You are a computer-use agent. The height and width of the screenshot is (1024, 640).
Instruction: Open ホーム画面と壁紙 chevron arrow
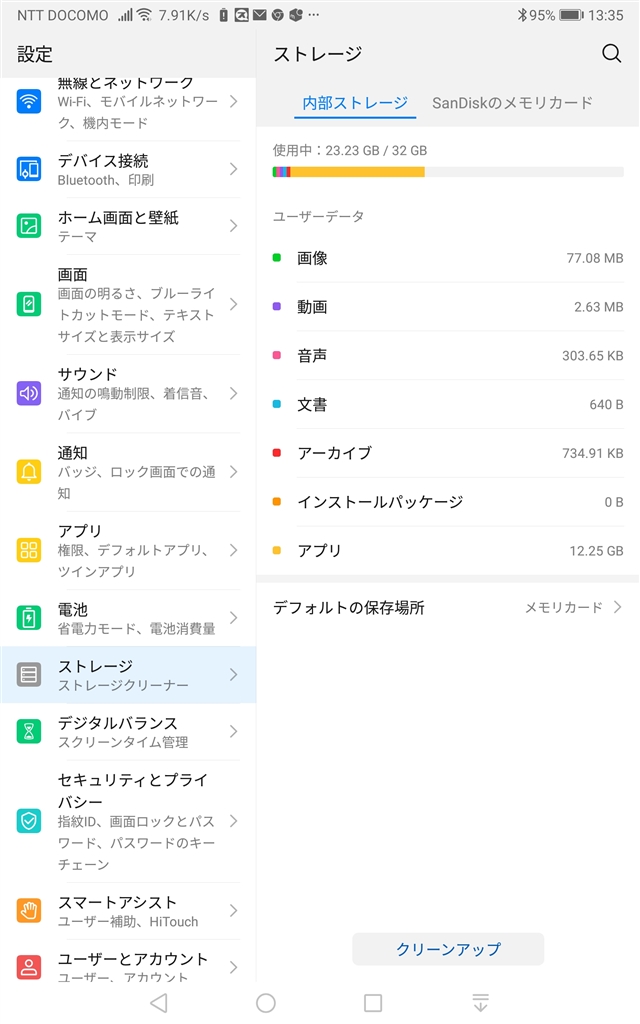[233, 226]
